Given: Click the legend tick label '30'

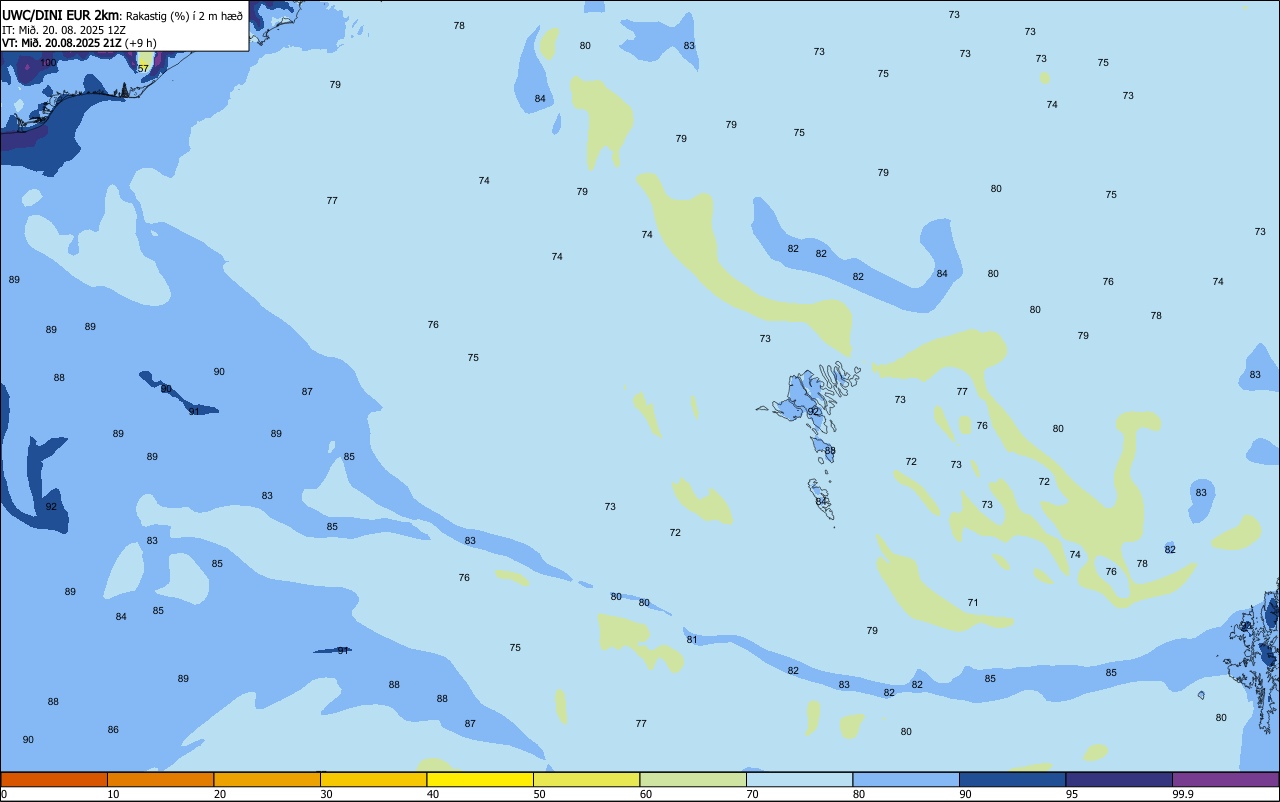Looking at the screenshot, I should pyautogui.click(x=326, y=795).
